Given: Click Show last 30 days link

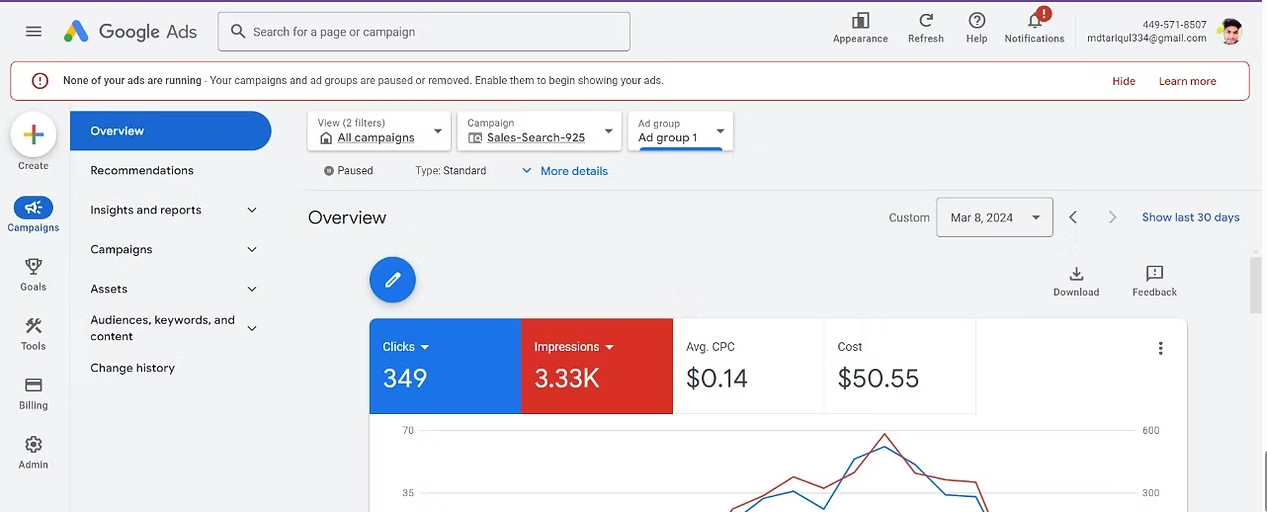Looking at the screenshot, I should (1190, 217).
